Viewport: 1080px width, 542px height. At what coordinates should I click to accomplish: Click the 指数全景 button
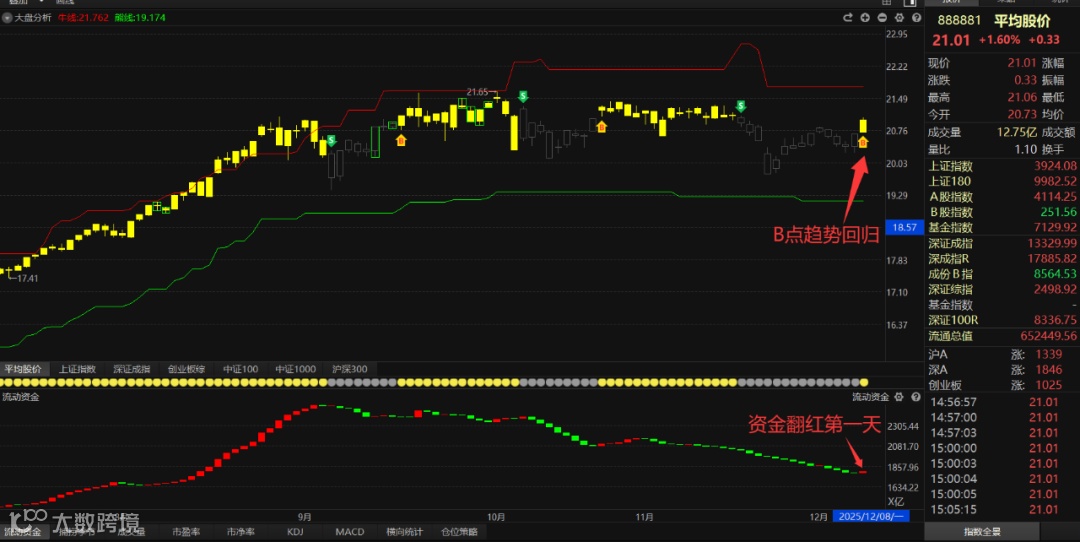(982, 532)
